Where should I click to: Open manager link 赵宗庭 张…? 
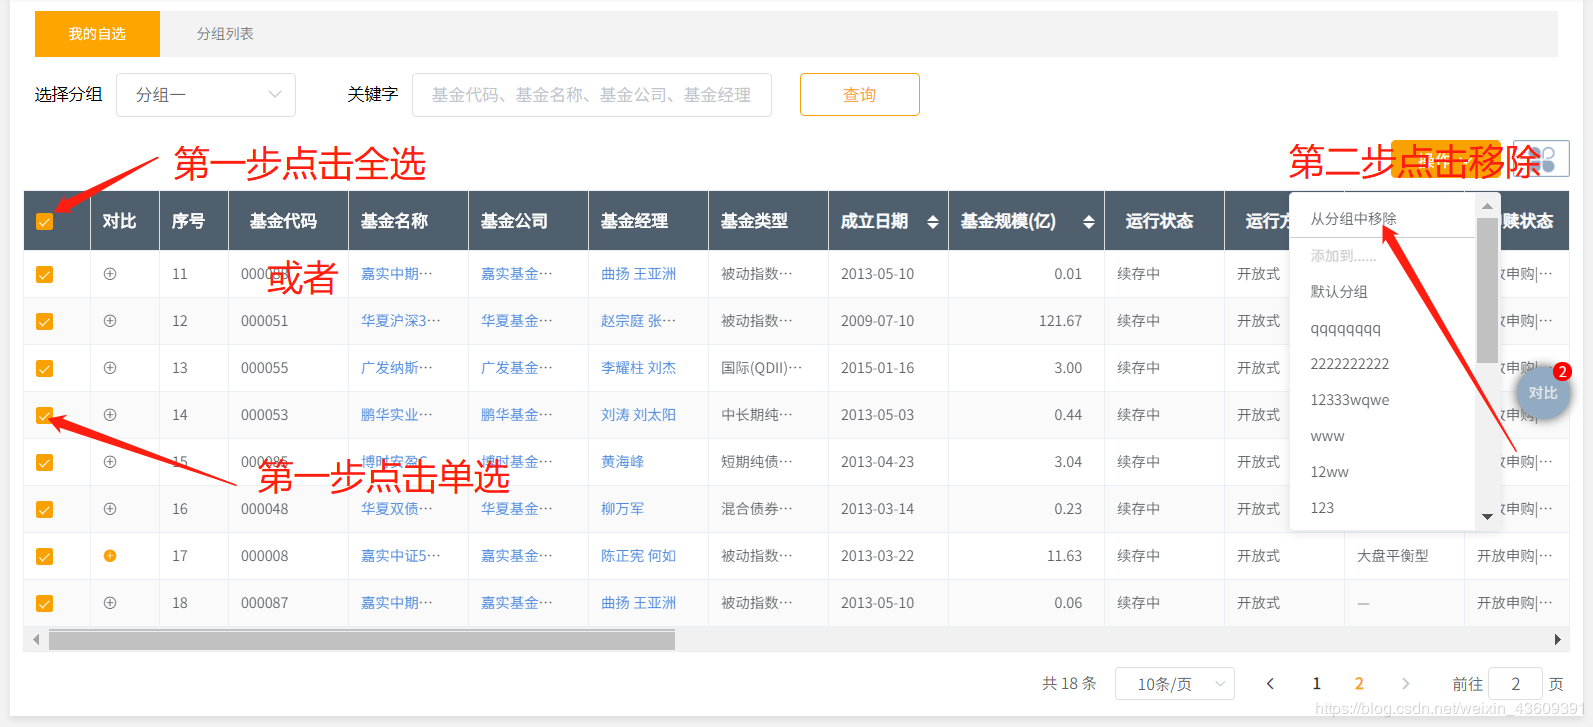(638, 321)
